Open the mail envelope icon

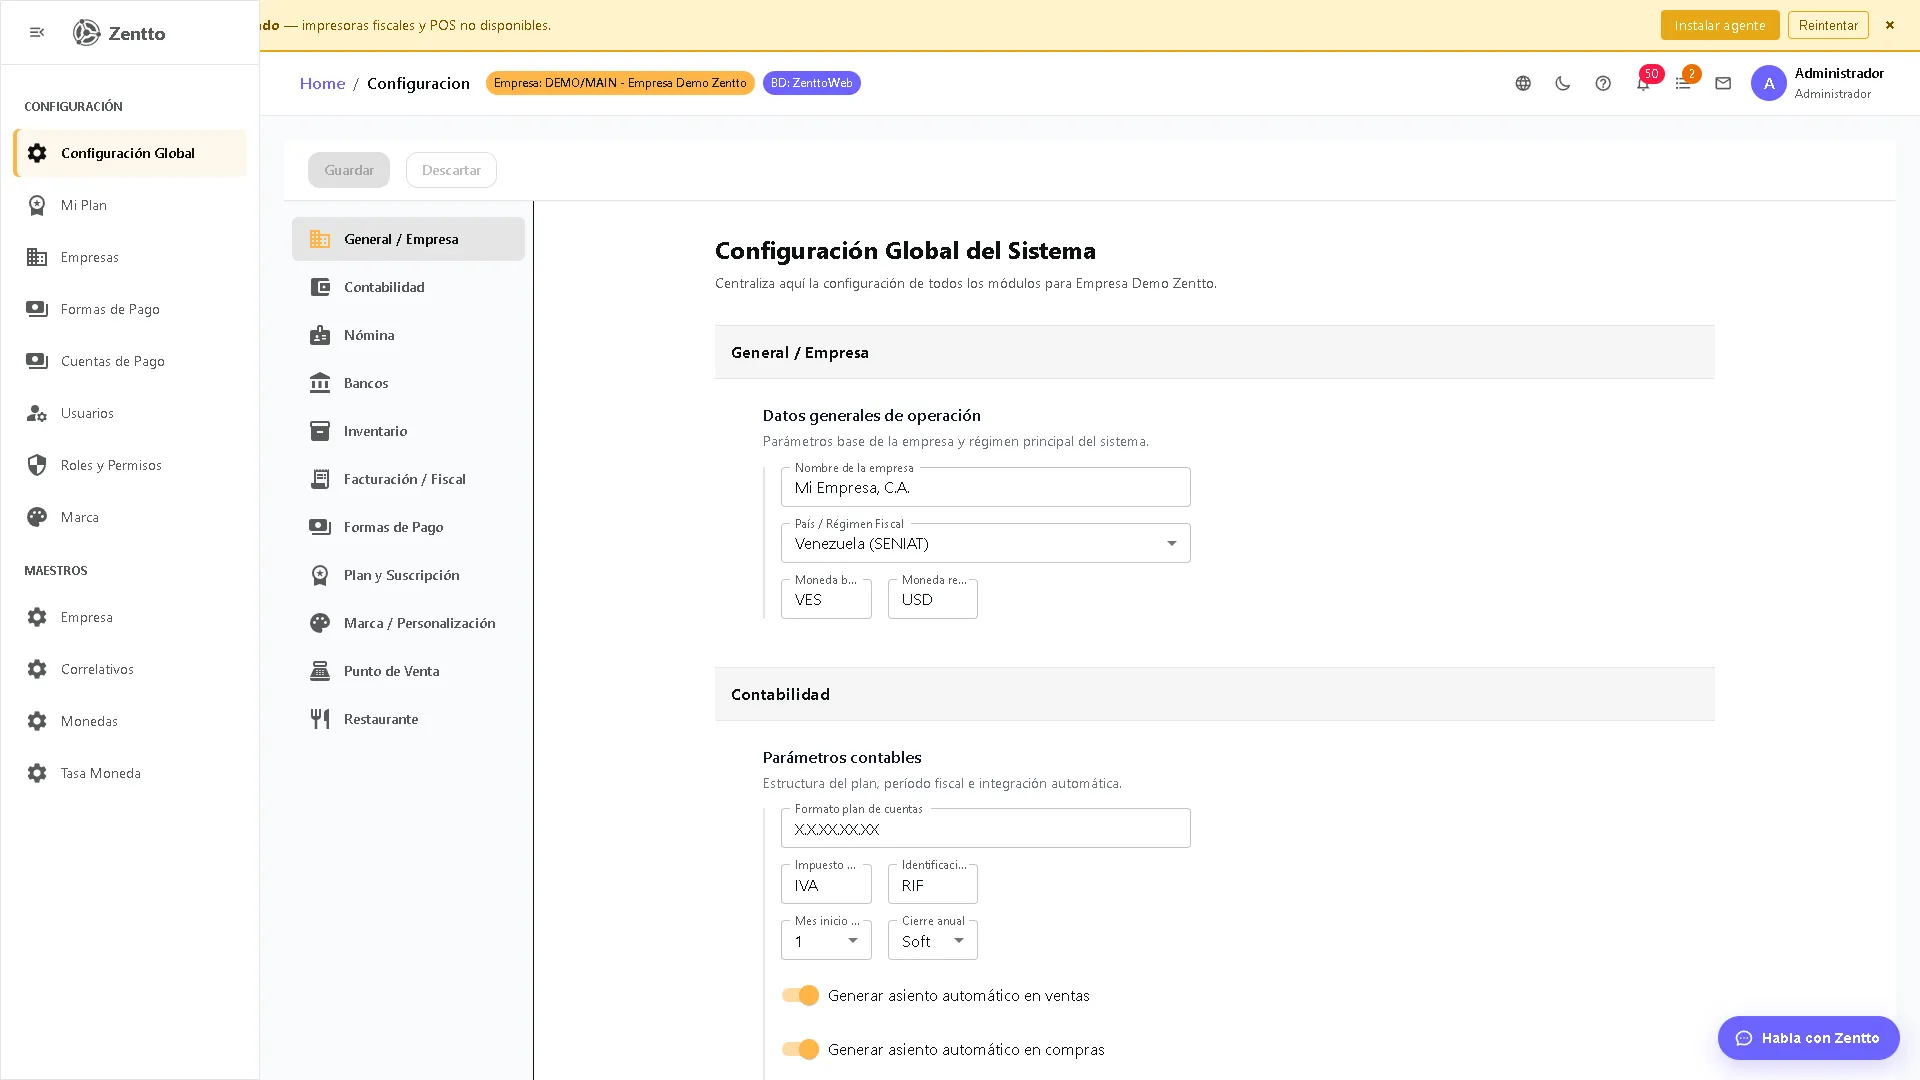click(x=1723, y=83)
